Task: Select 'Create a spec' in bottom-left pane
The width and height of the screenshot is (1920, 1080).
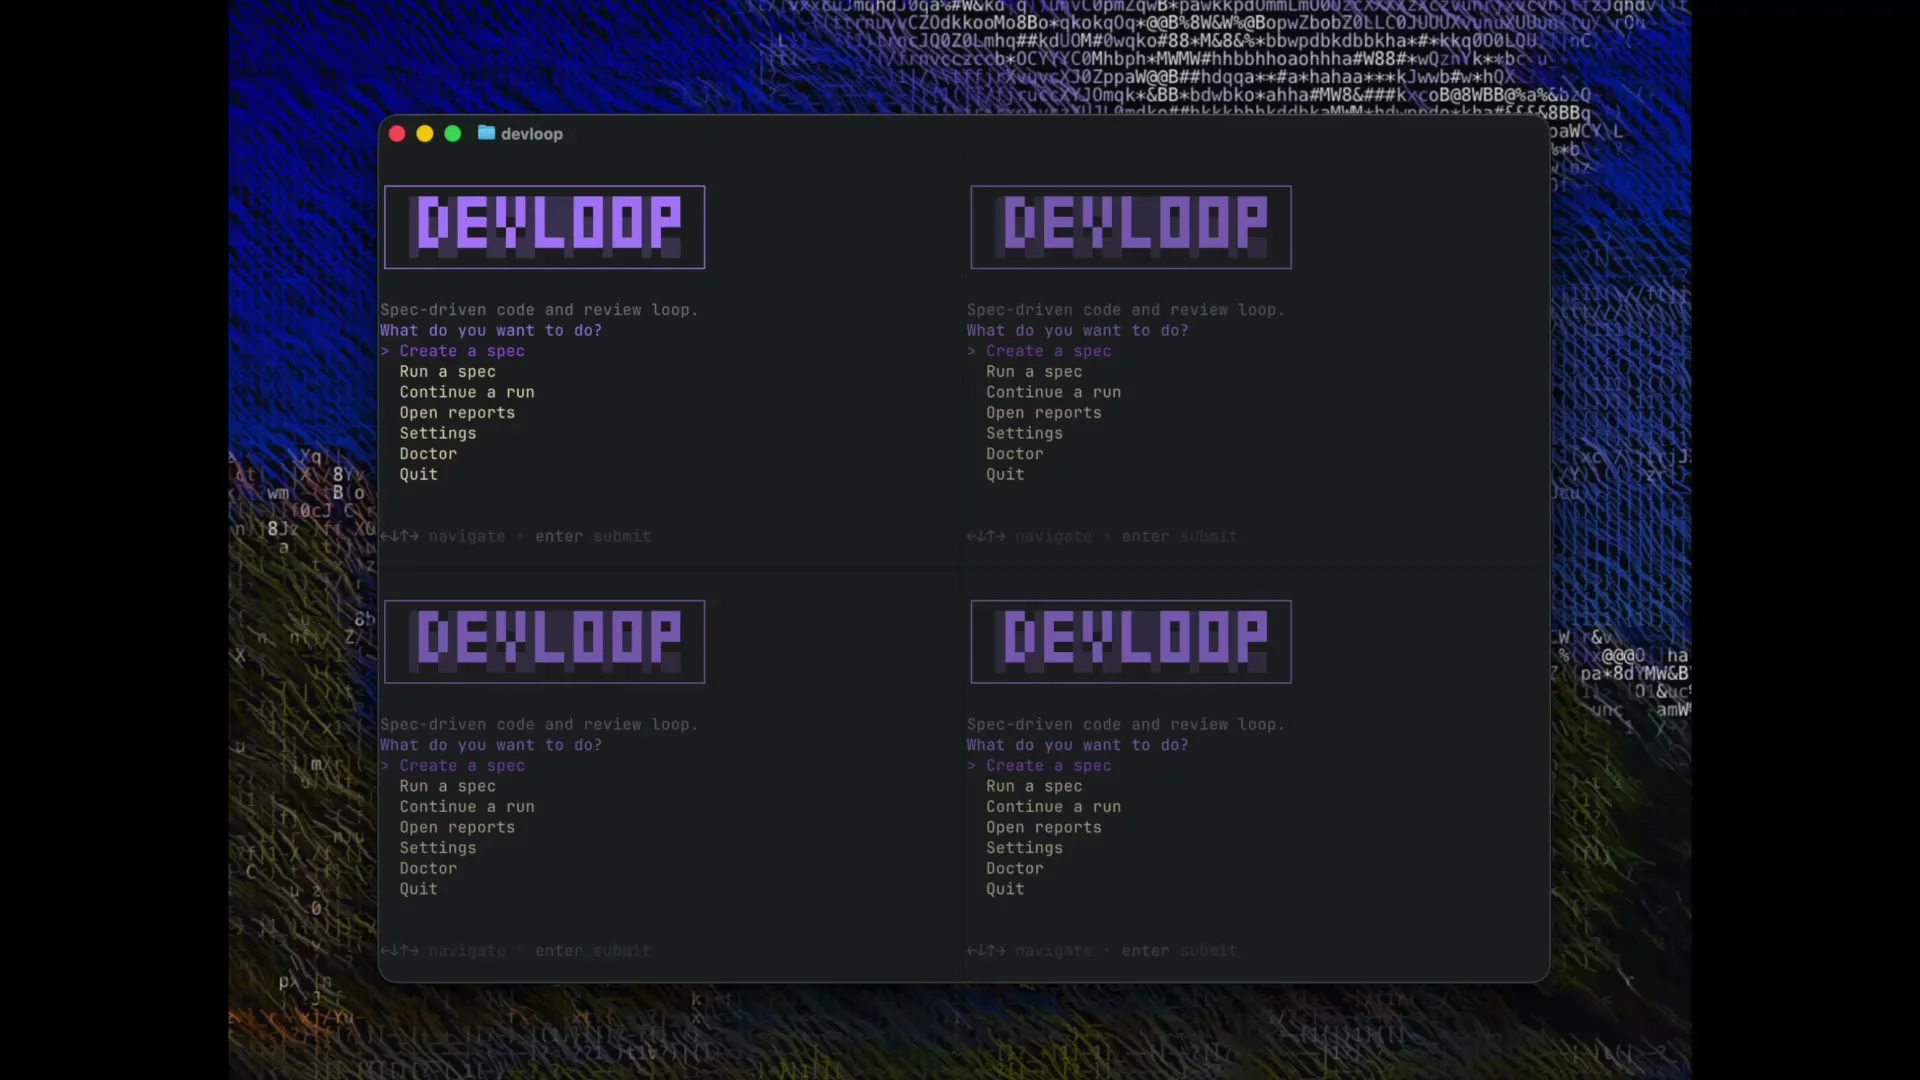Action: coord(462,766)
